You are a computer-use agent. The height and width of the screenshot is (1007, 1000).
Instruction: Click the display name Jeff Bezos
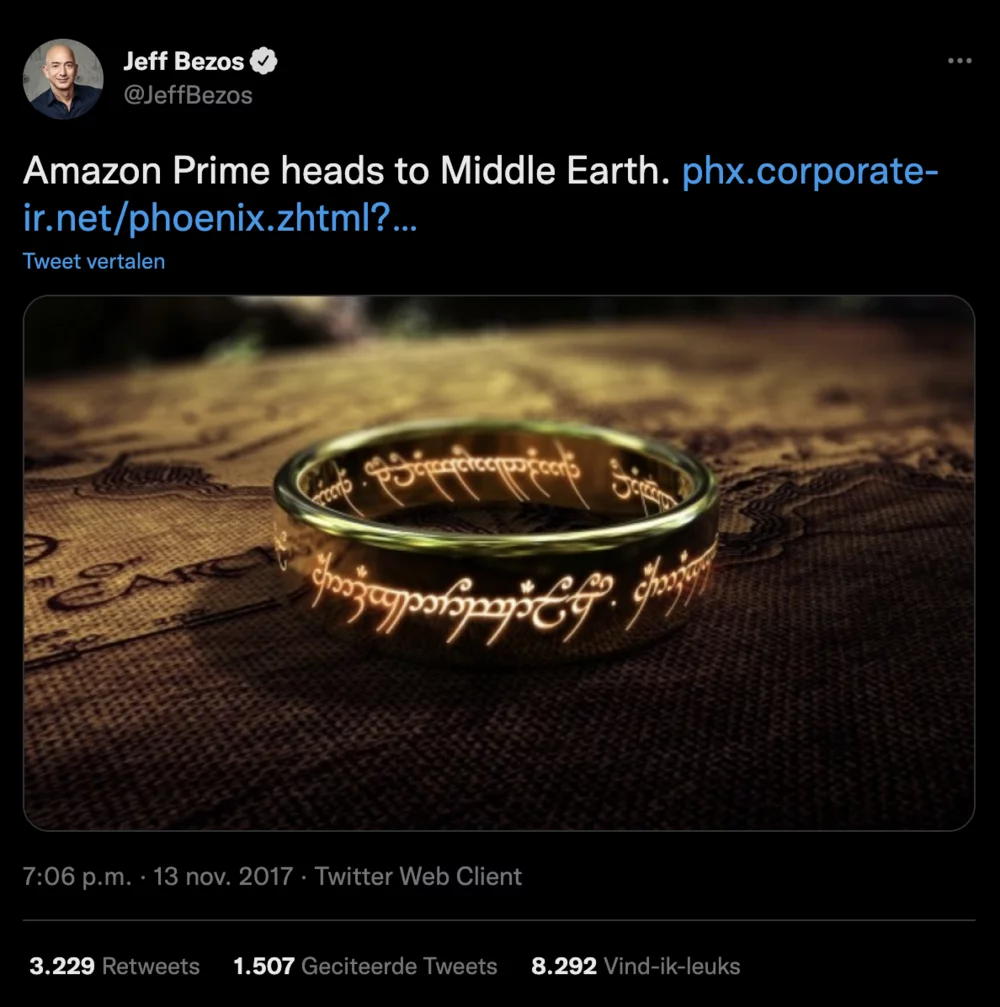coord(183,62)
